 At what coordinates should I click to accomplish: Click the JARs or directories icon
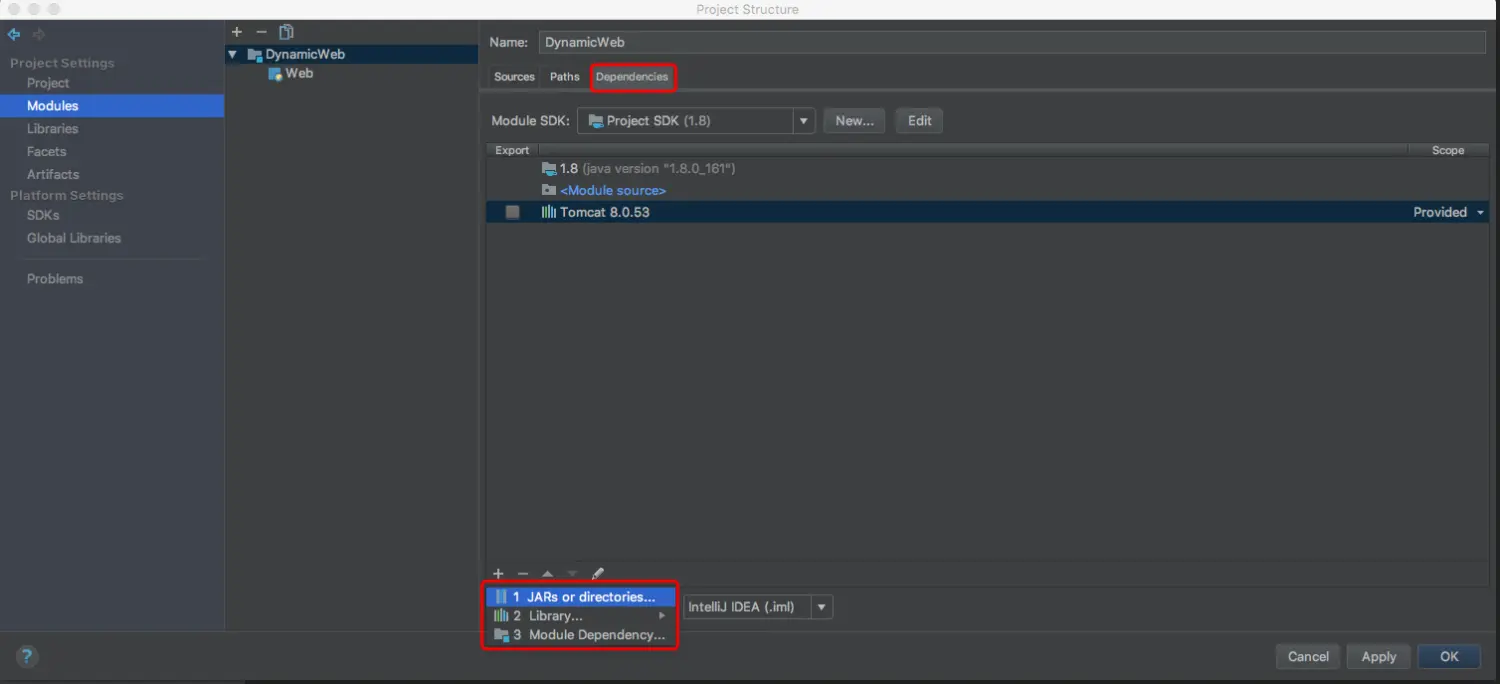(501, 597)
